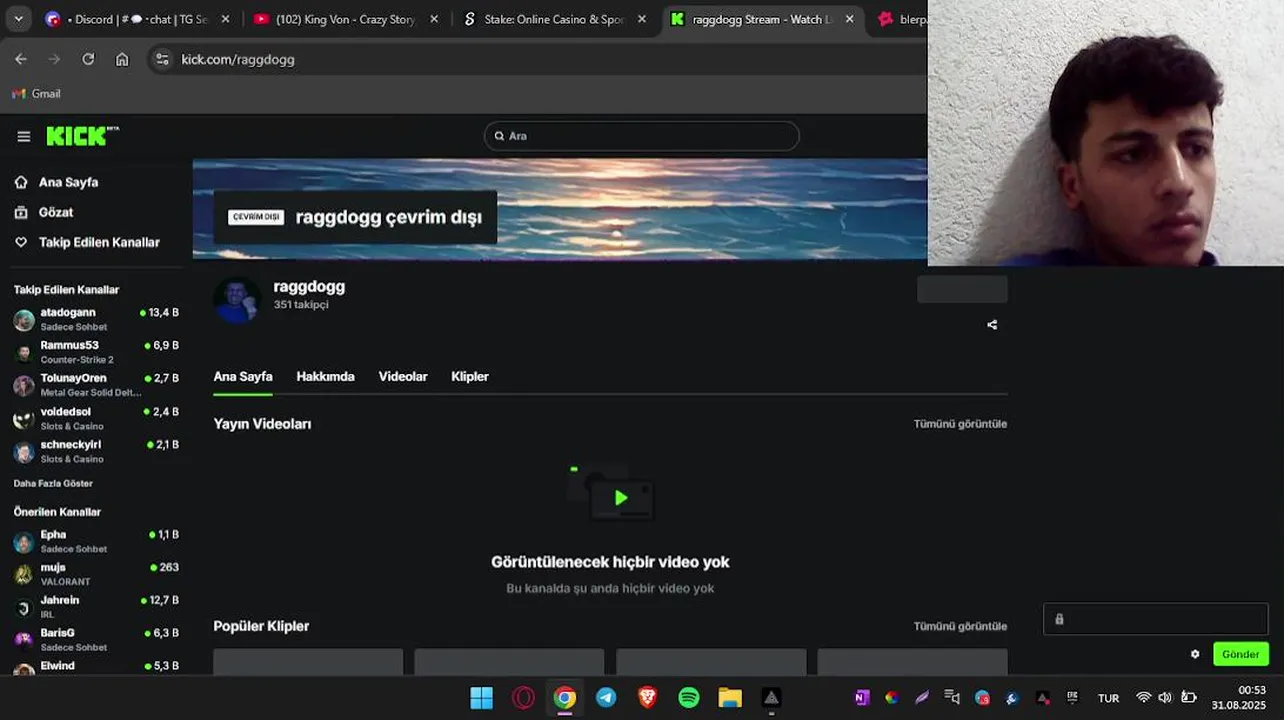Open BarisG recommended channel
This screenshot has height=720, width=1284.
click(x=96, y=640)
